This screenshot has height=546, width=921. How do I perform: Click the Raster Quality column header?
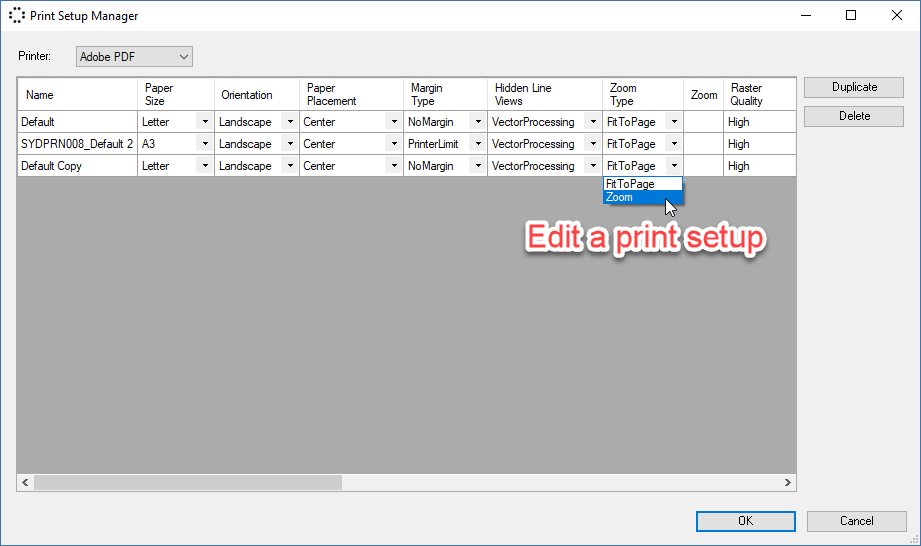759,95
